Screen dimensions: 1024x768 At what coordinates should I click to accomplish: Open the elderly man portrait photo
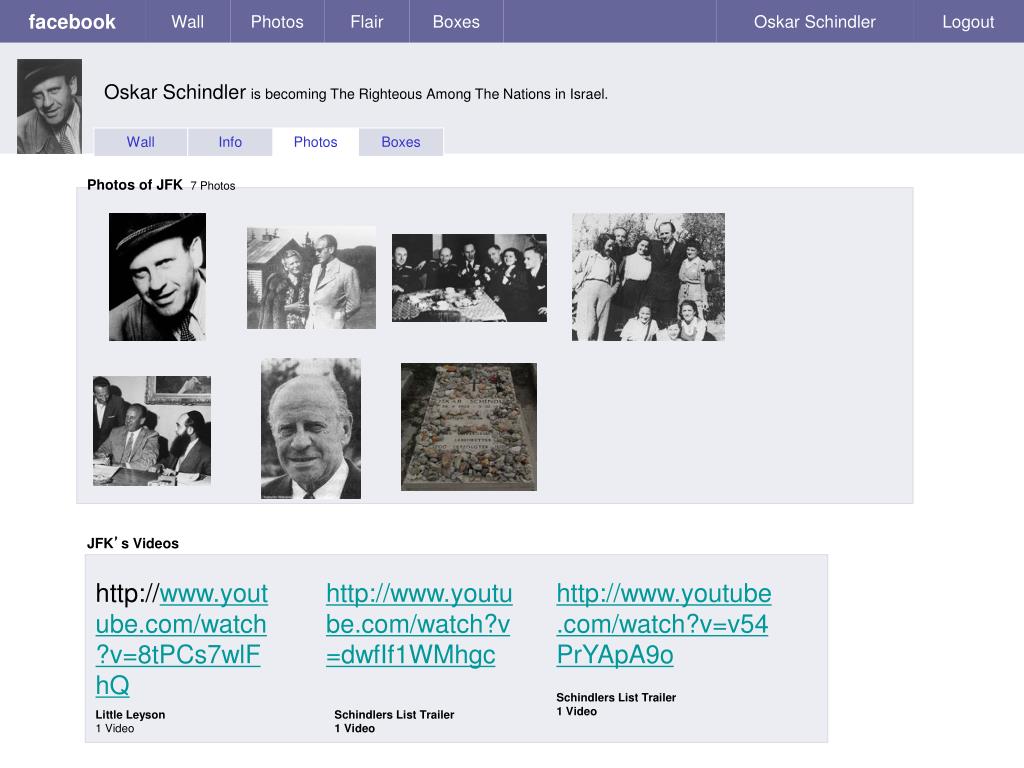311,428
